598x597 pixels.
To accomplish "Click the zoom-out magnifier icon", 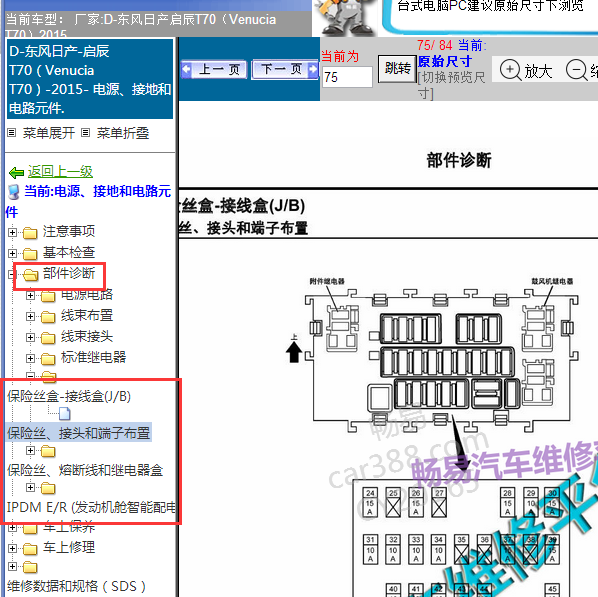I will point(576,70).
